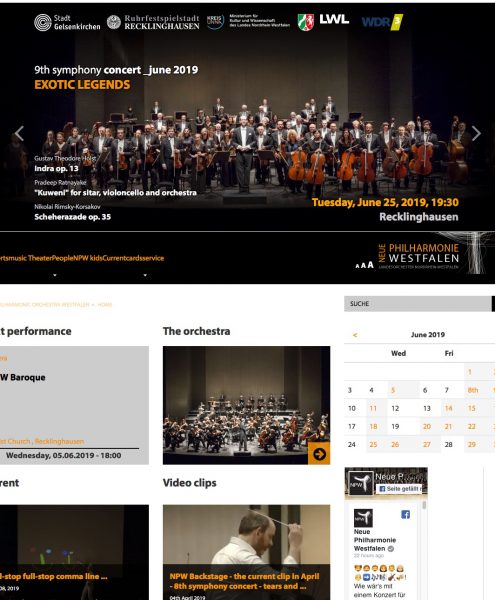Viewport: 495px width, 600px height.
Task: Open the orange arrow on the orchestra photo
Action: click(319, 454)
